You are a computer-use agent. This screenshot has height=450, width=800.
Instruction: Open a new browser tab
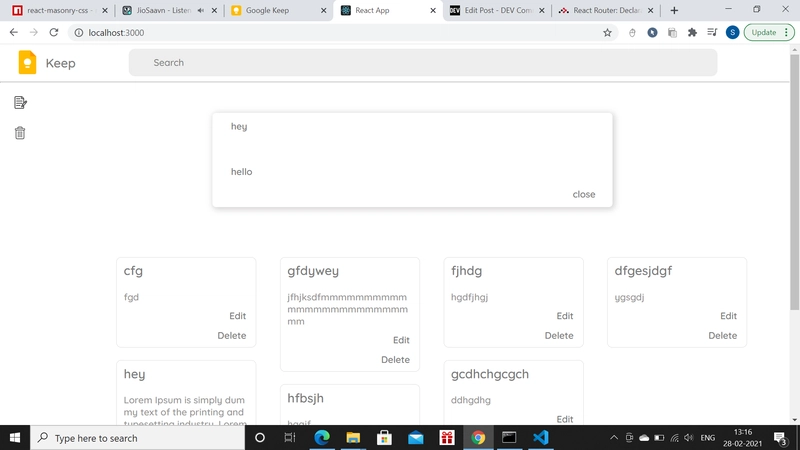tap(674, 10)
